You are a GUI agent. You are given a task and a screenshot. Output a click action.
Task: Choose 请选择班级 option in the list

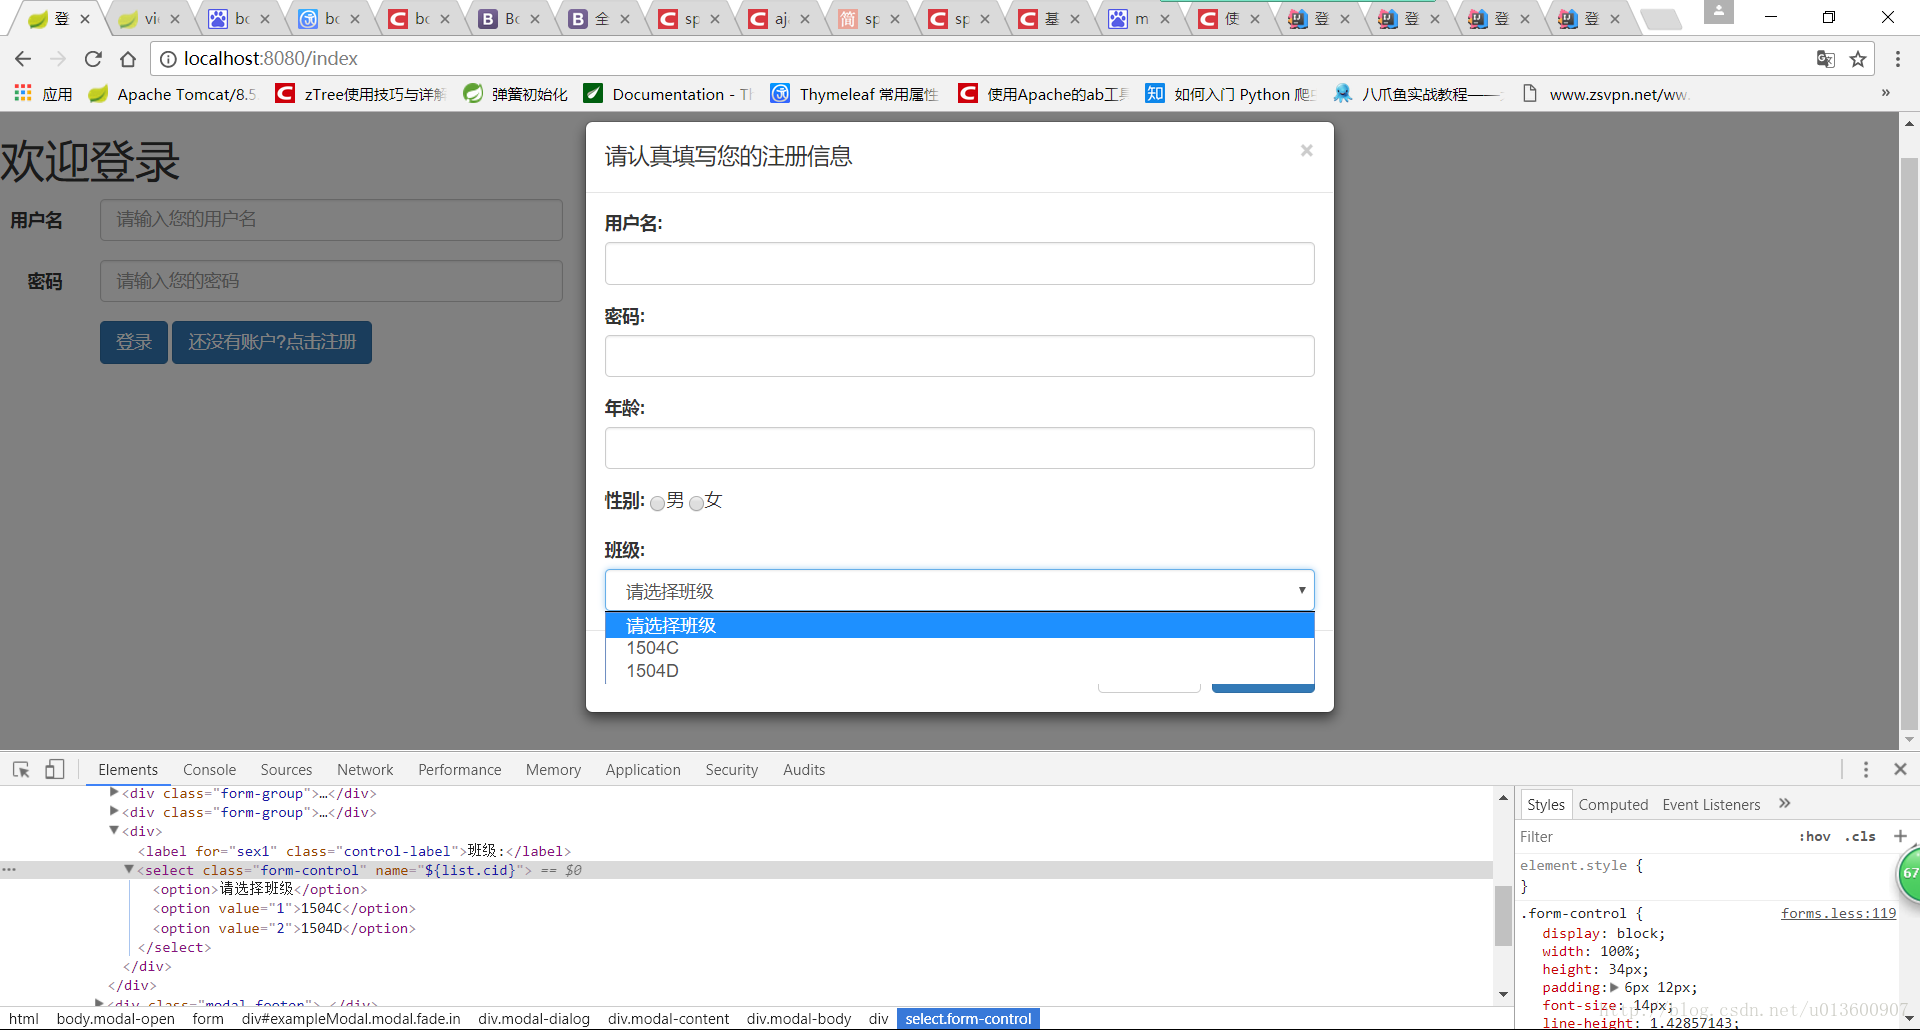pyautogui.click(x=959, y=625)
